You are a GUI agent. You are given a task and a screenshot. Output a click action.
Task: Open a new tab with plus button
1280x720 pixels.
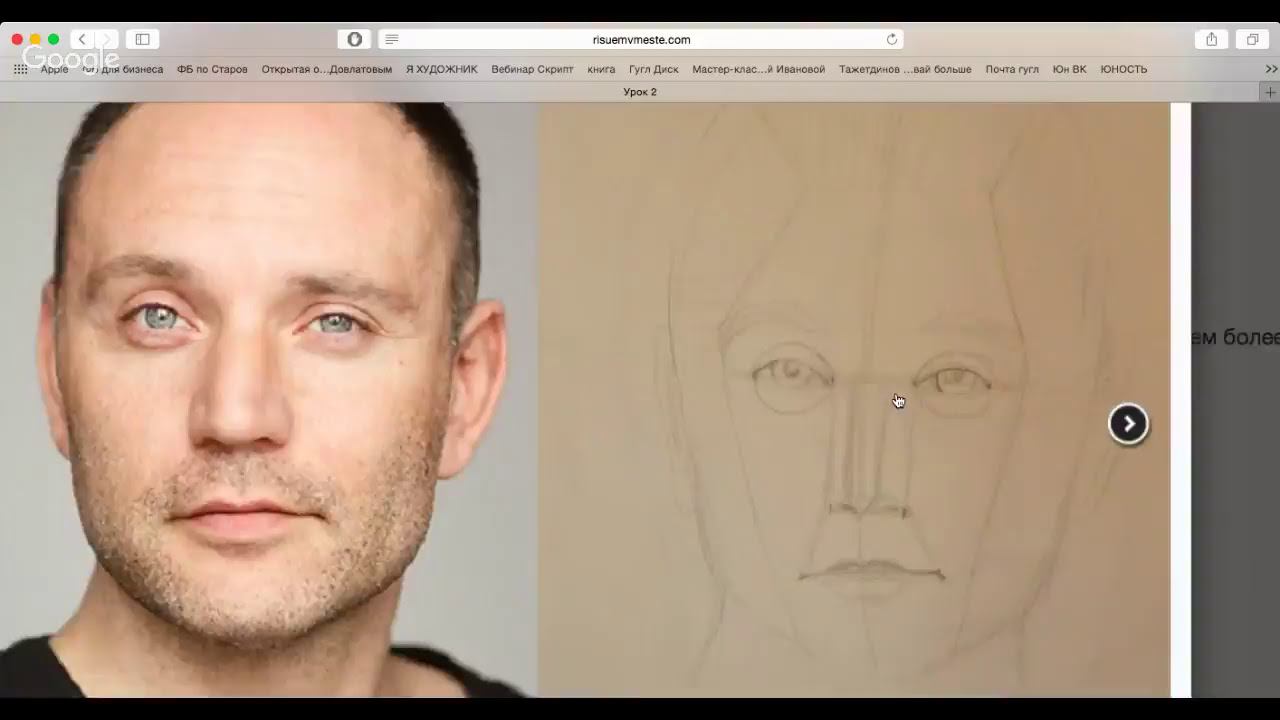(1270, 92)
